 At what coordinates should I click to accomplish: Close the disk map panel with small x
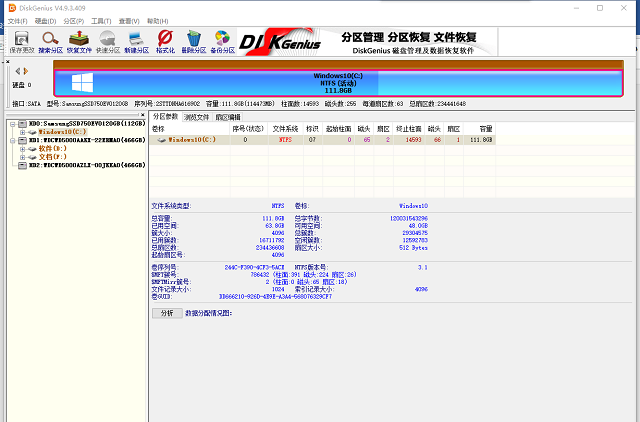tap(7, 62)
